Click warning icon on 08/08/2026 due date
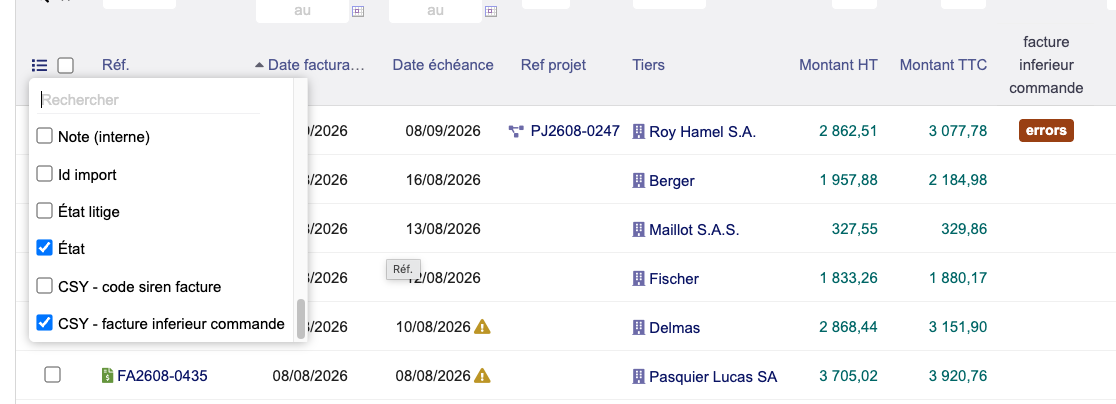The image size is (1116, 404). pos(483,376)
